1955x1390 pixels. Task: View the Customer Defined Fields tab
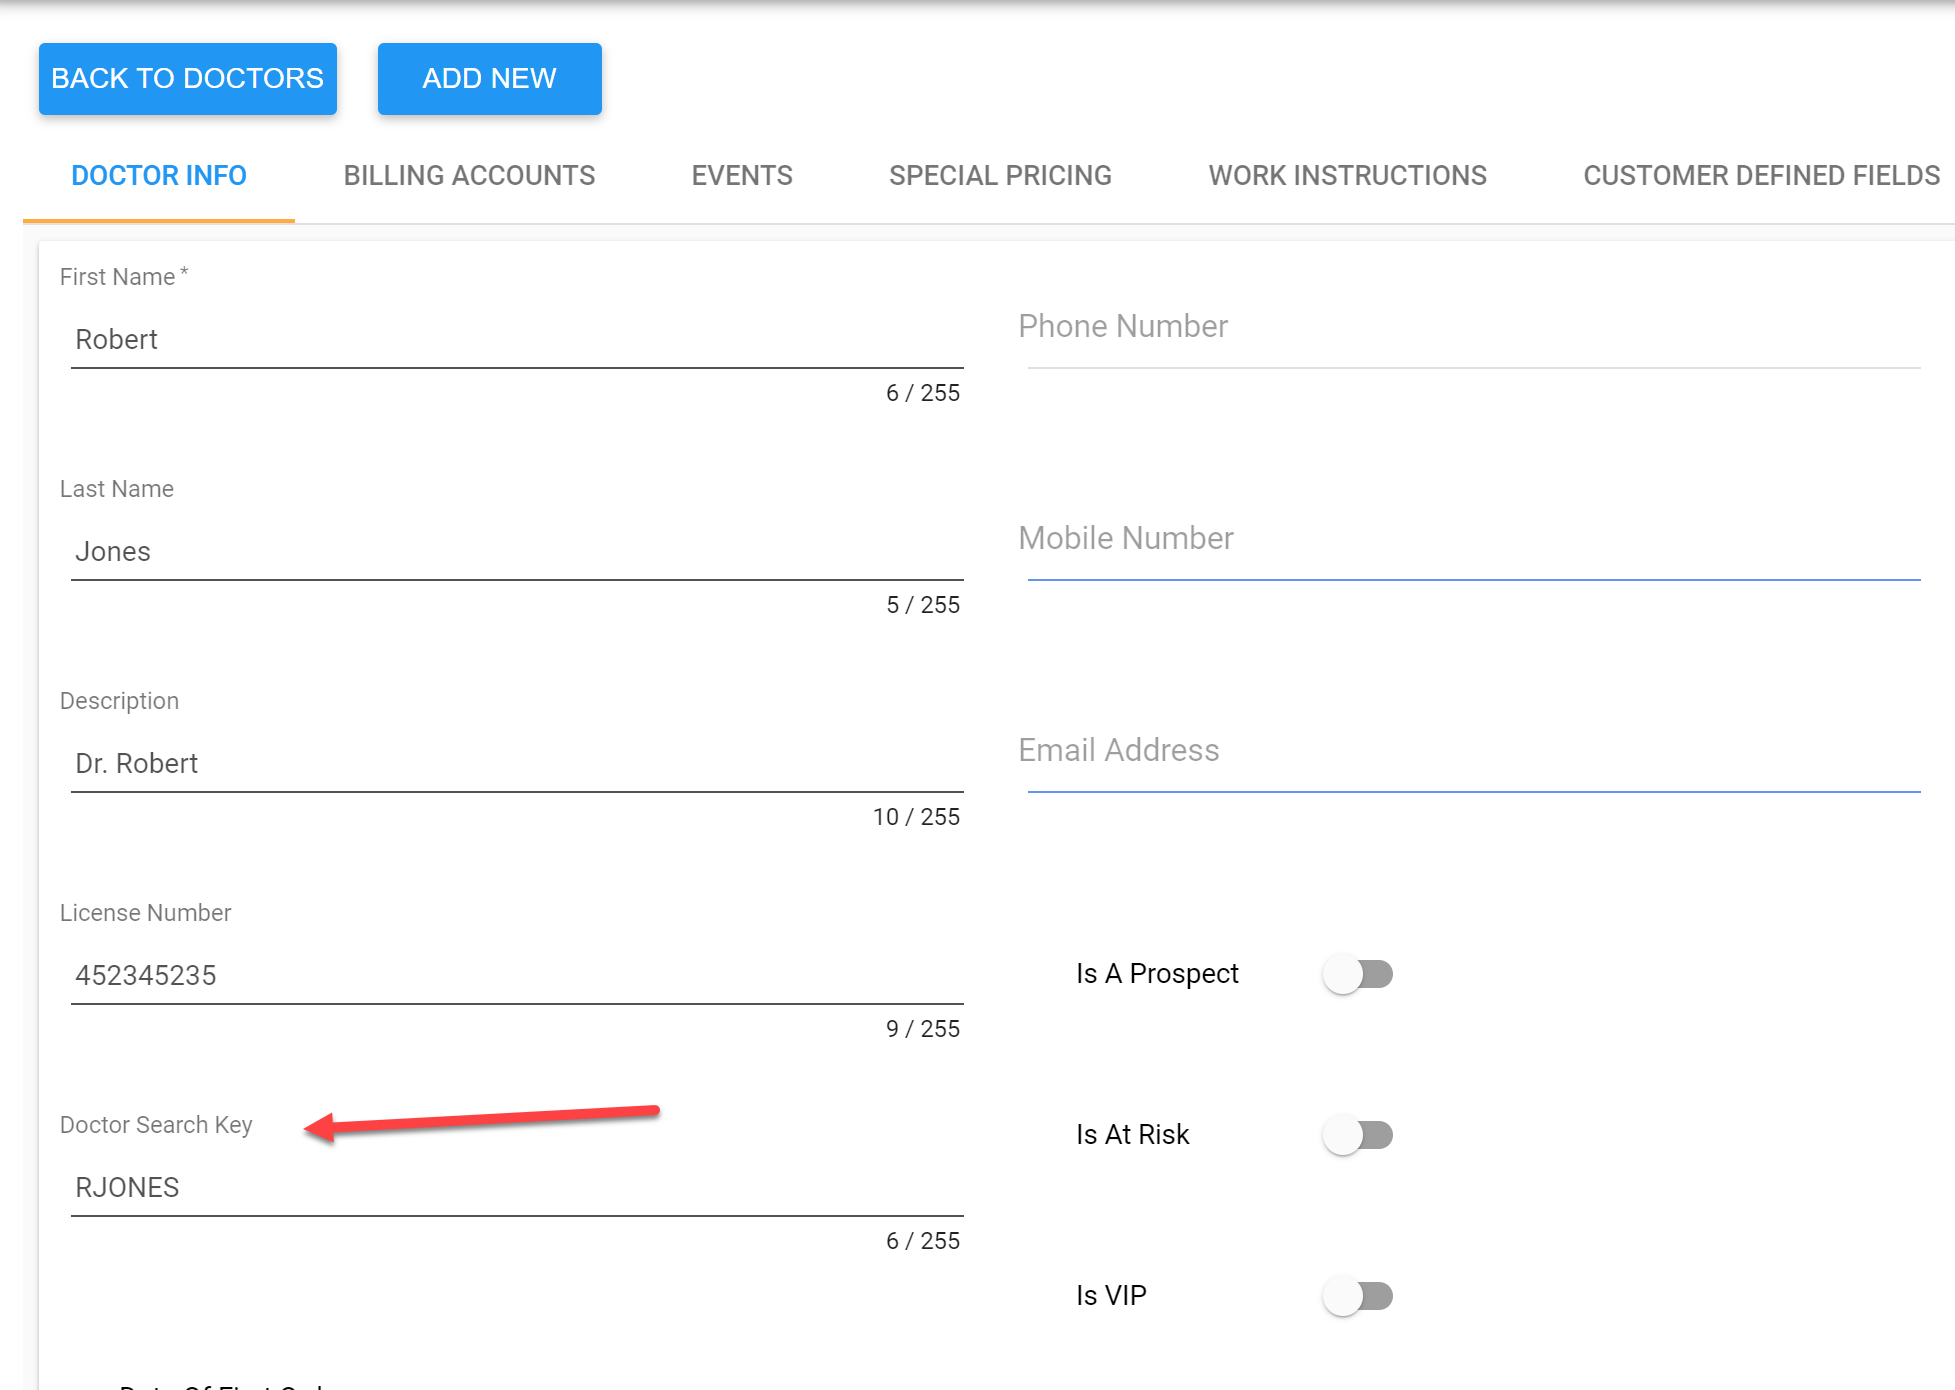click(1761, 176)
